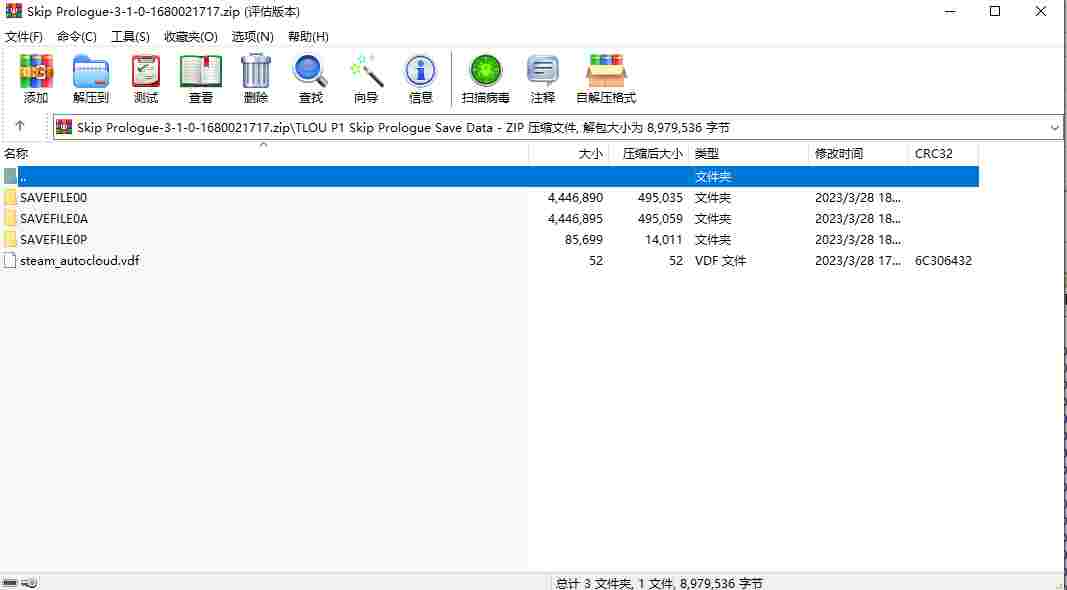
Task: Click packed size 495,035
Action: pos(660,198)
